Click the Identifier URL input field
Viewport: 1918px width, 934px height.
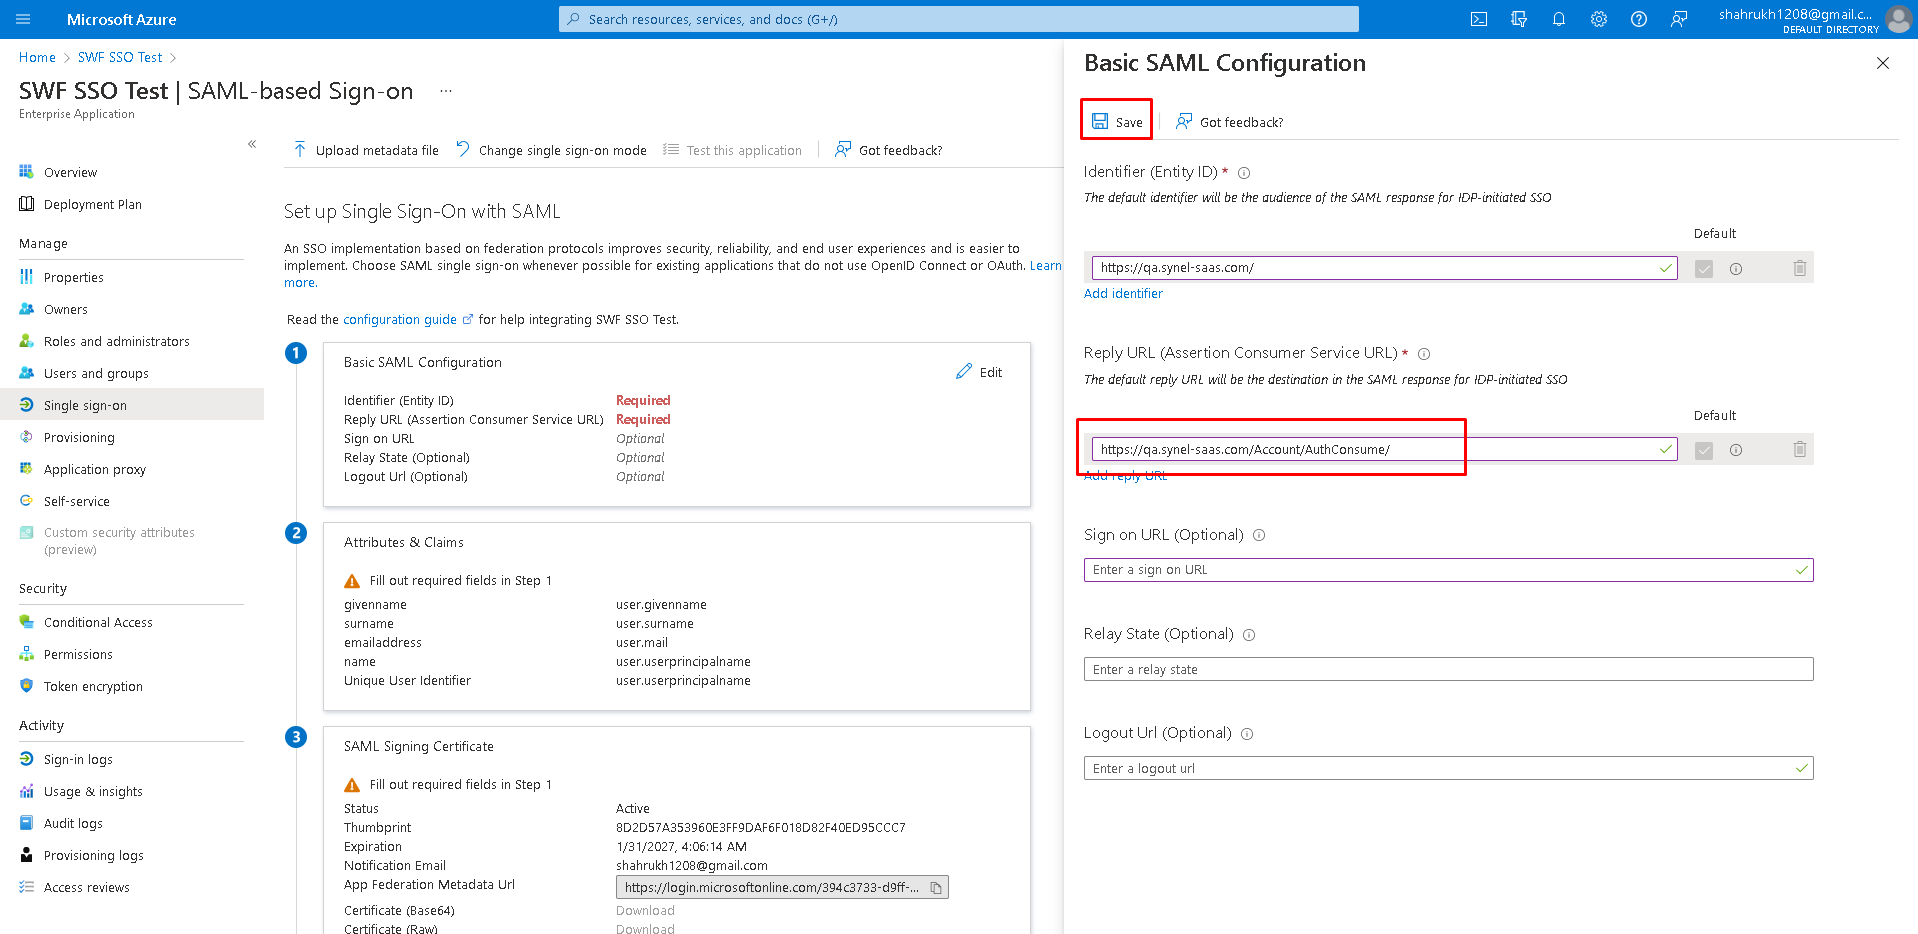click(x=1384, y=268)
